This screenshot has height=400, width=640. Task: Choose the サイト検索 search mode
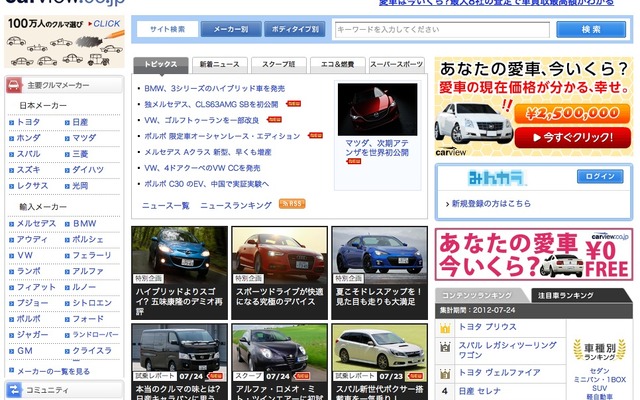tap(167, 29)
